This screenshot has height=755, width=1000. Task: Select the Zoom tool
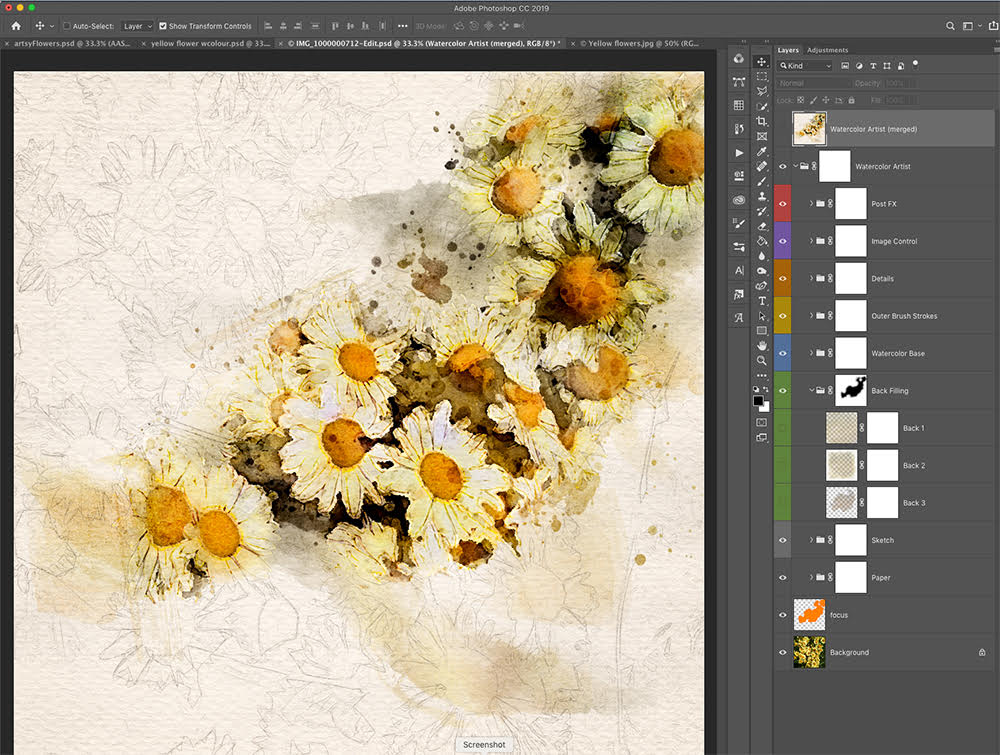click(x=761, y=361)
